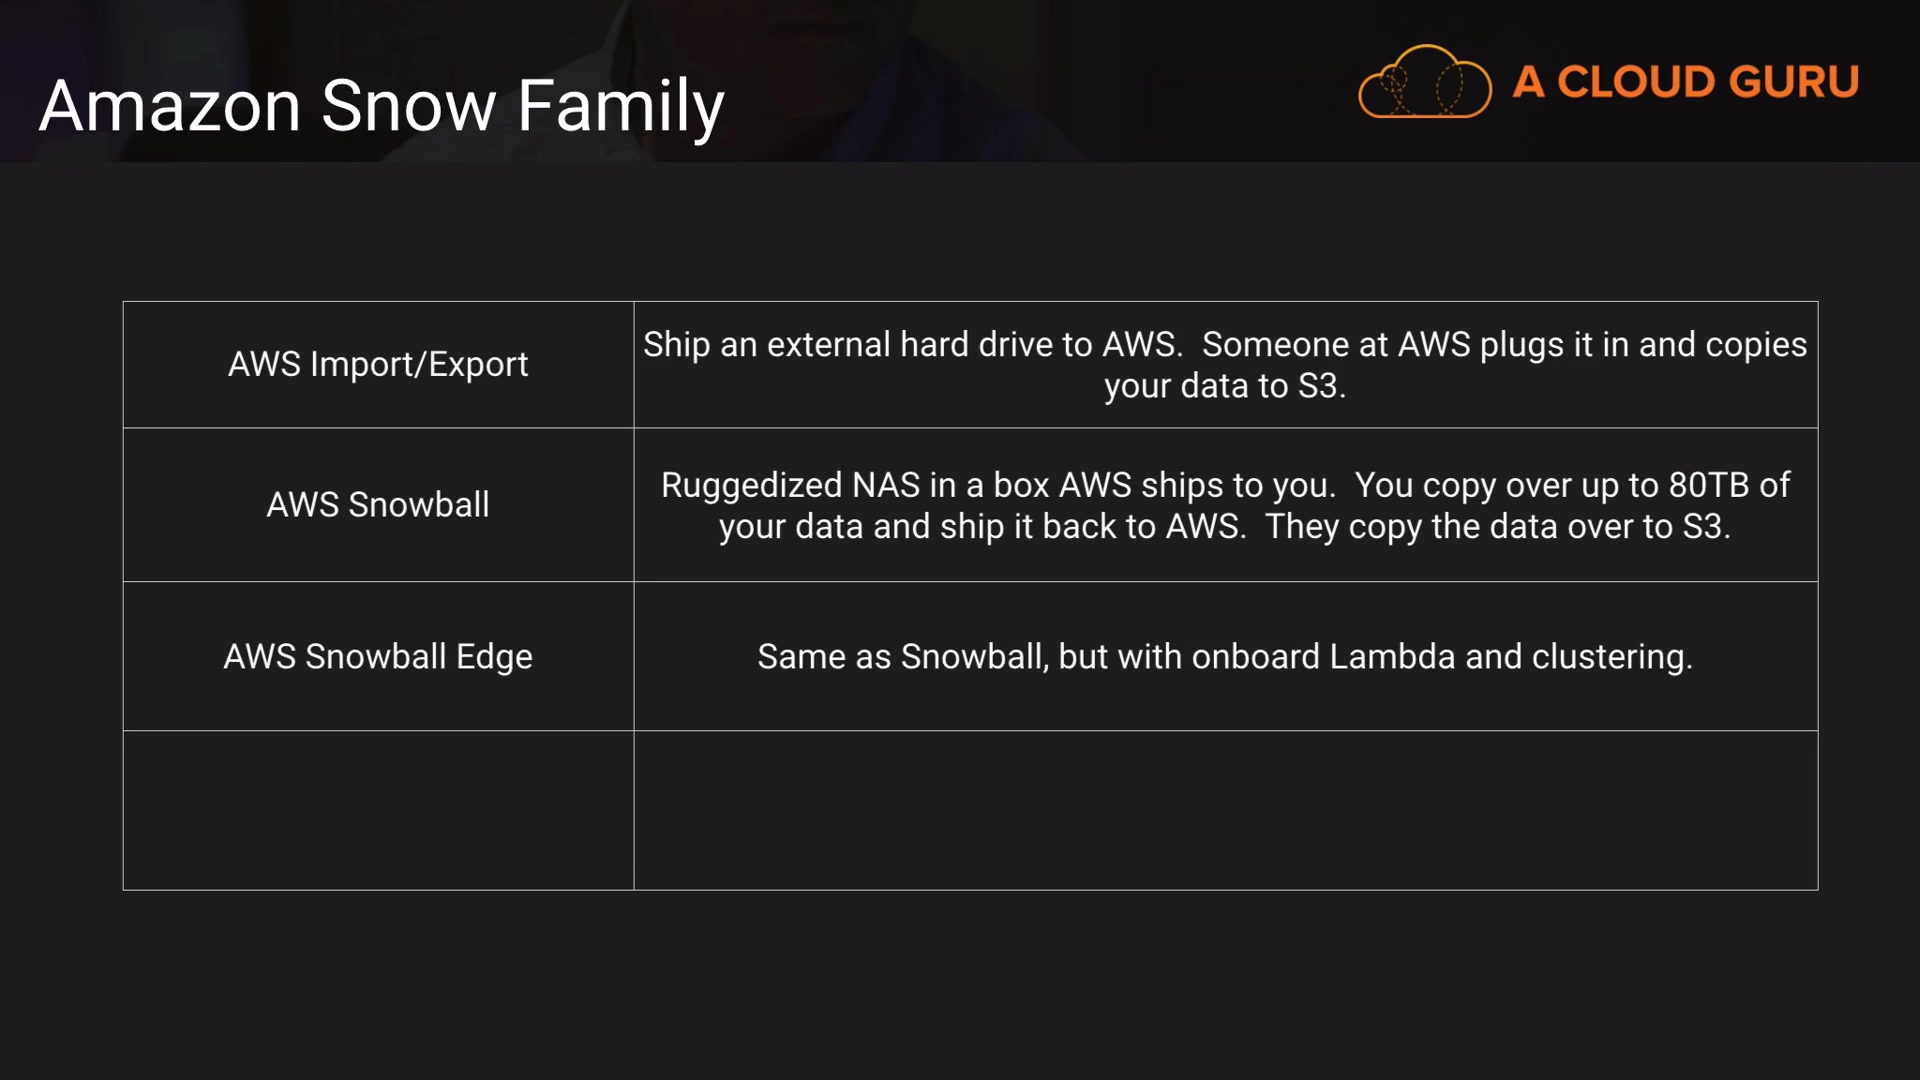Click the Same as Snowball description text
The height and width of the screenshot is (1080, 1920).
(1224, 657)
